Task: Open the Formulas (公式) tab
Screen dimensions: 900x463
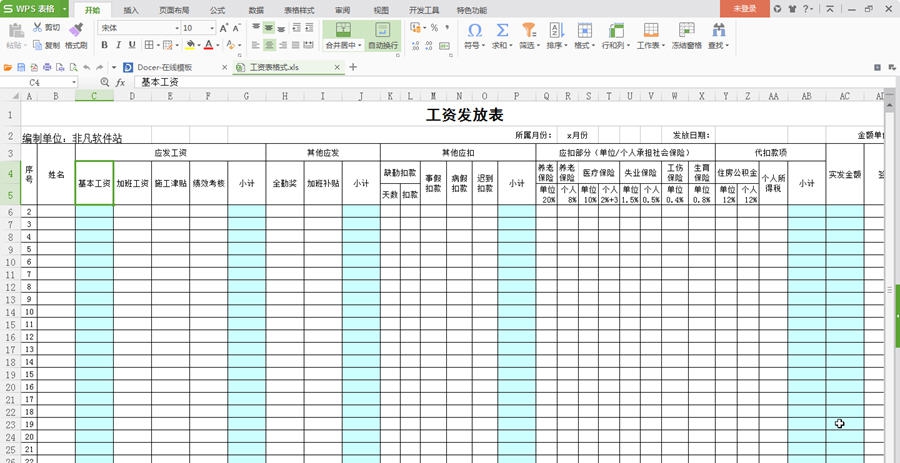Action: pos(218,10)
